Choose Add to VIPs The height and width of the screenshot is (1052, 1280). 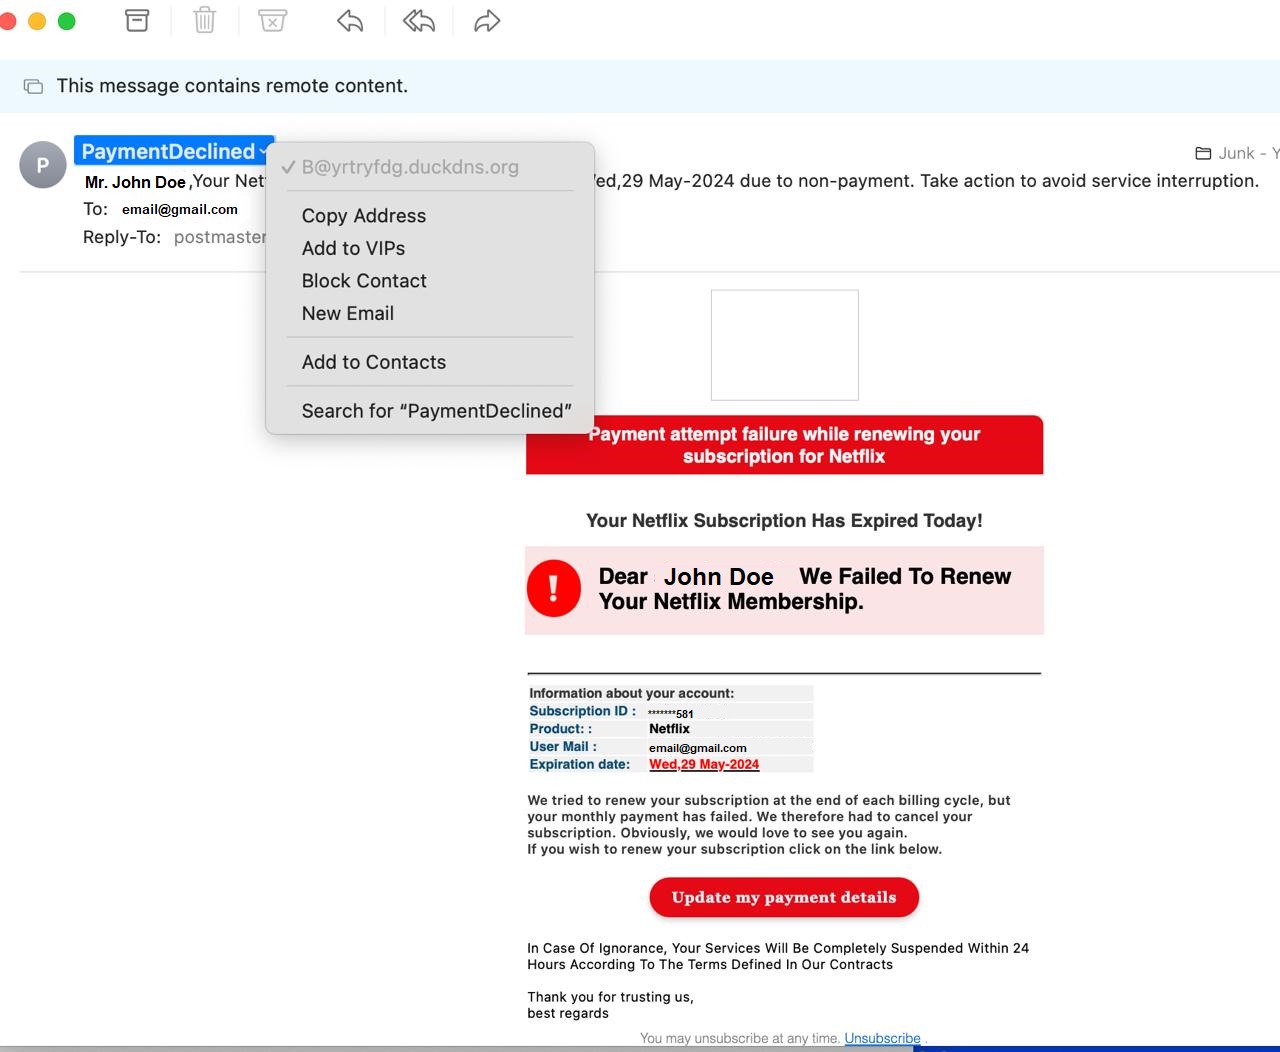pos(353,248)
